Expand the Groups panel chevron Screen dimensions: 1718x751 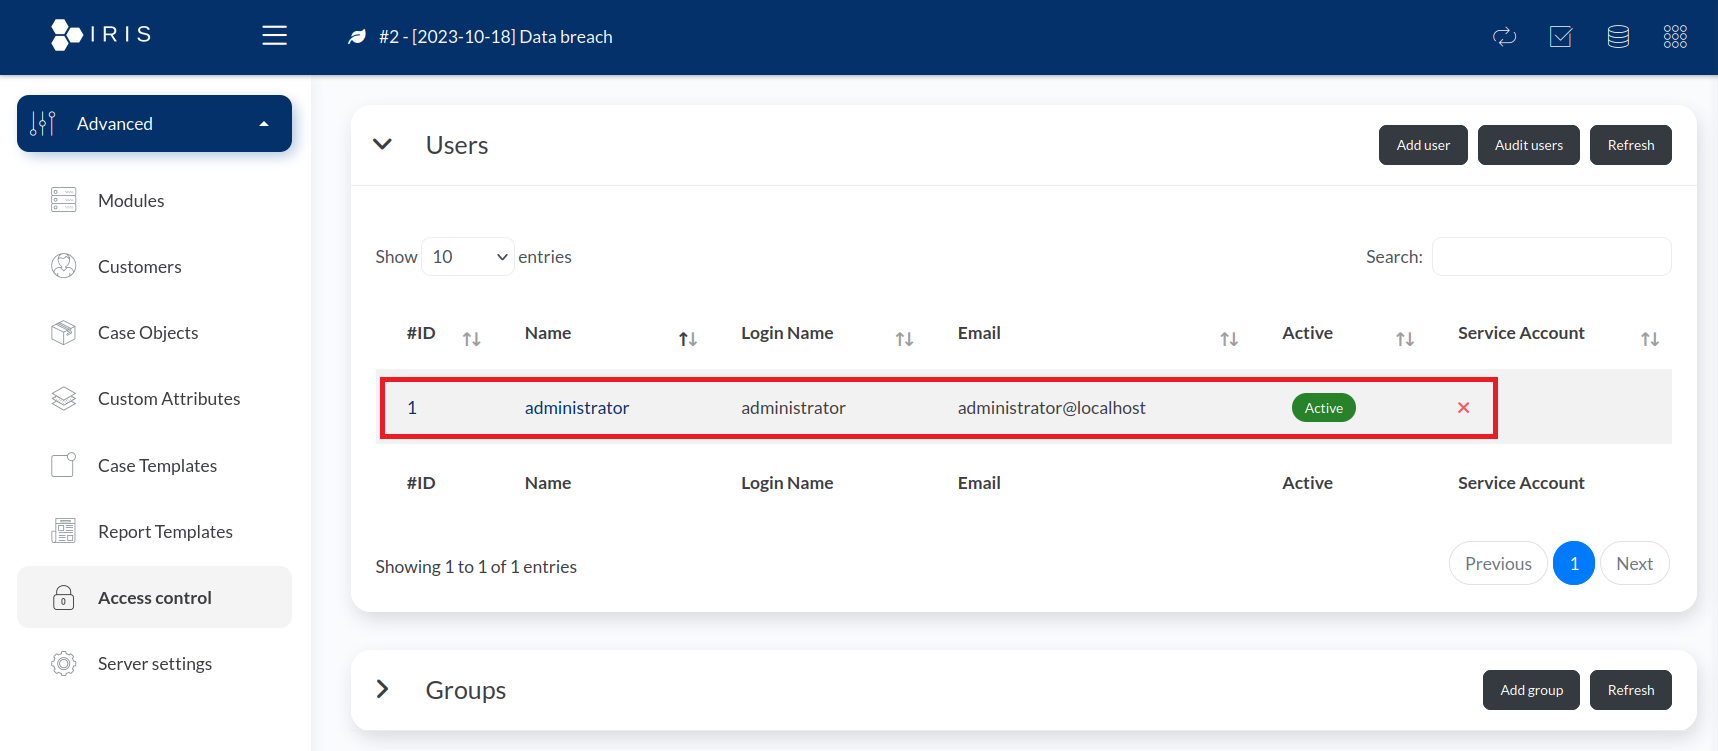tap(382, 690)
